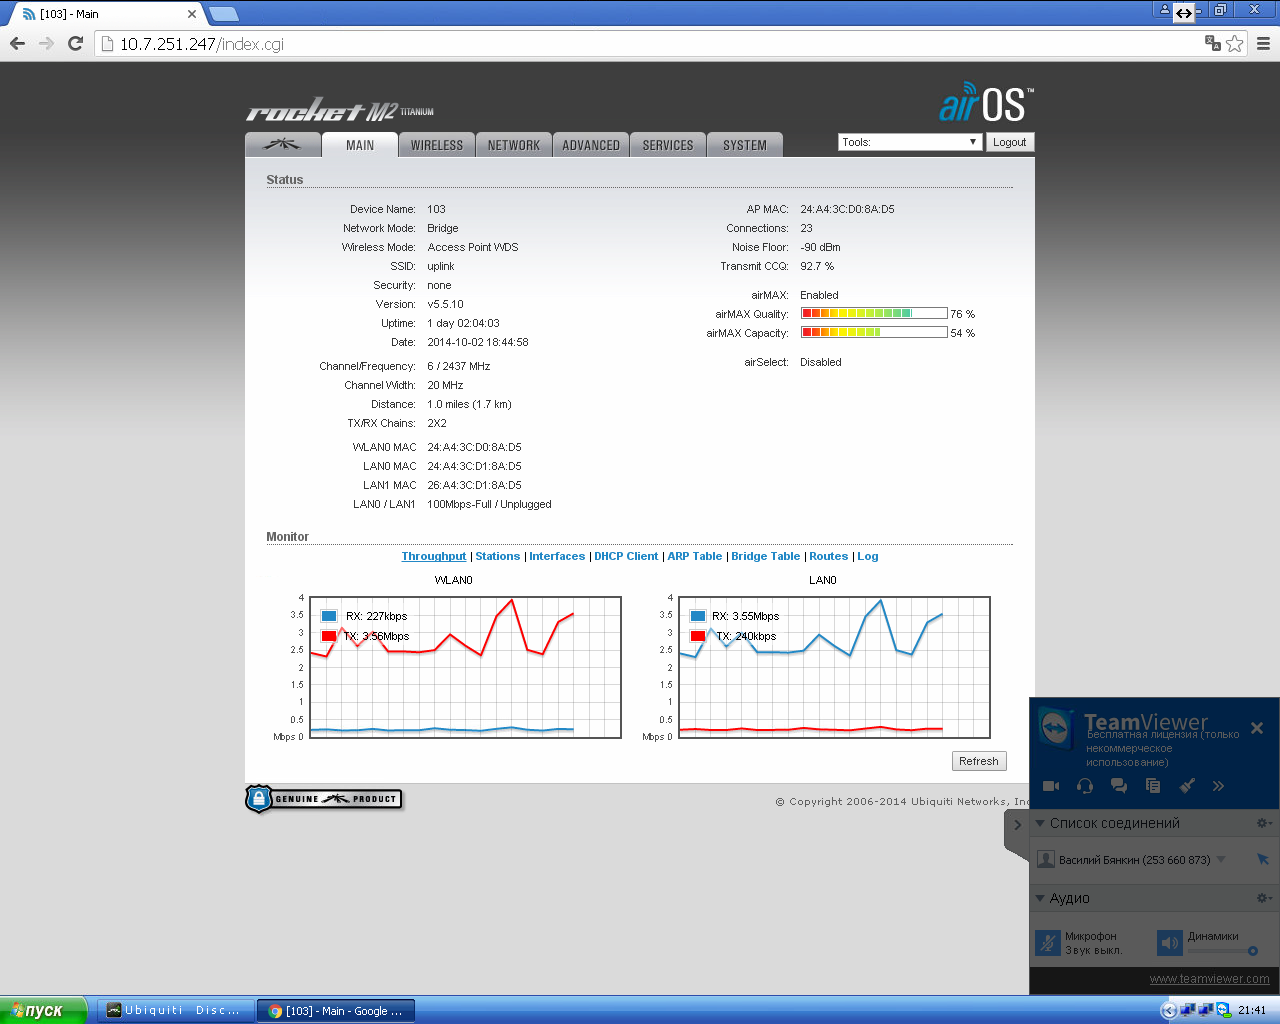Expand hidden system tray icons
This screenshot has height=1024, width=1280.
pyautogui.click(x=1168, y=1010)
